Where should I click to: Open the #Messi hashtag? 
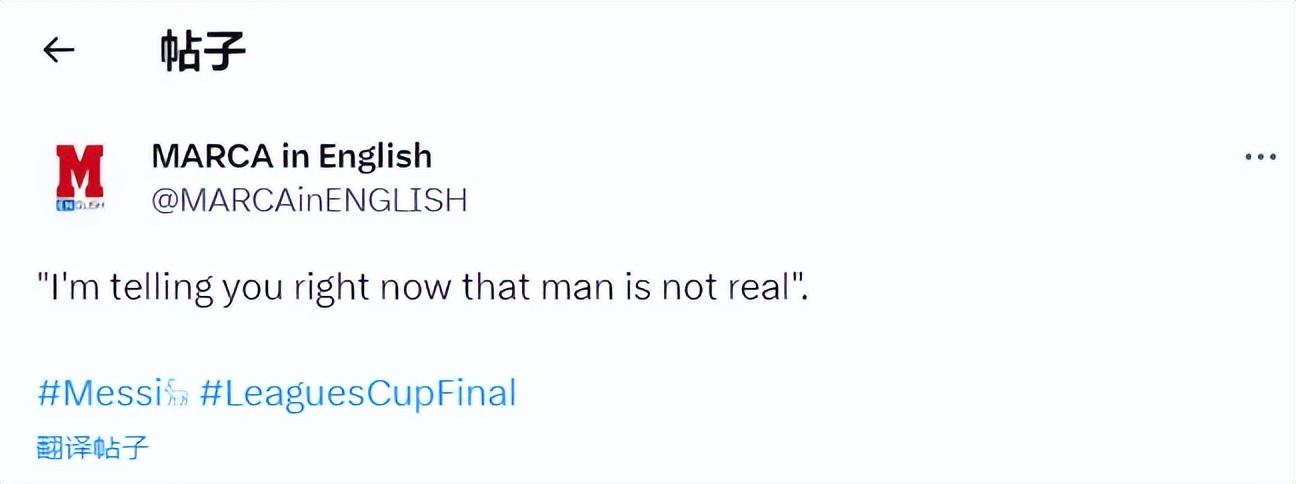(100, 393)
